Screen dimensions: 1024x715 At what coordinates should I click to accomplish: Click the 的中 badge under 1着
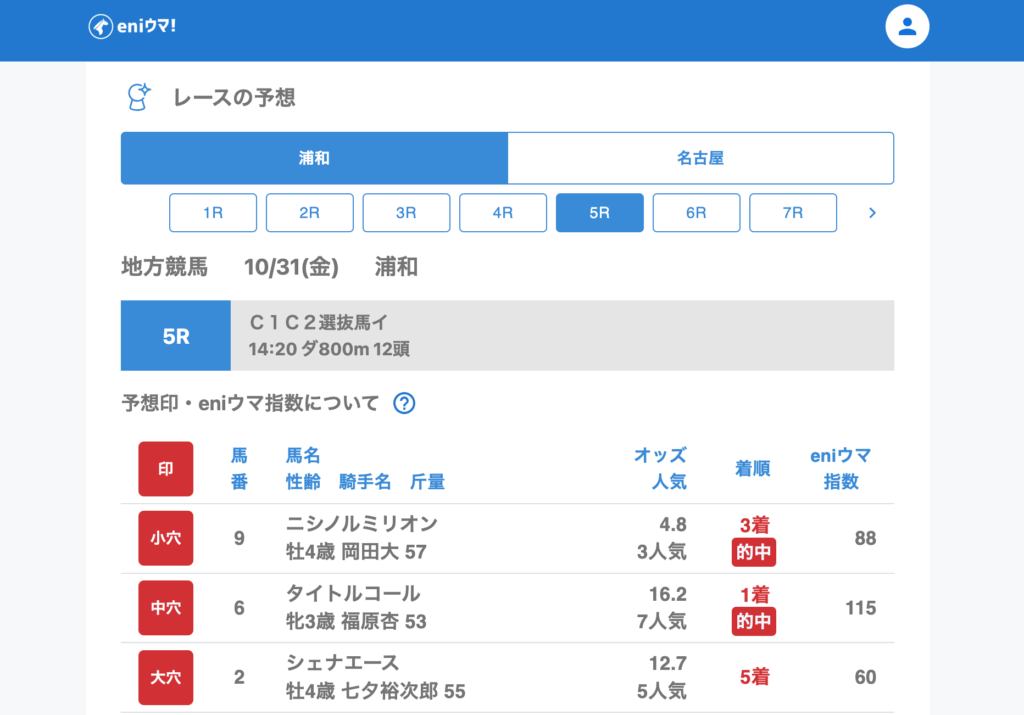click(753, 622)
